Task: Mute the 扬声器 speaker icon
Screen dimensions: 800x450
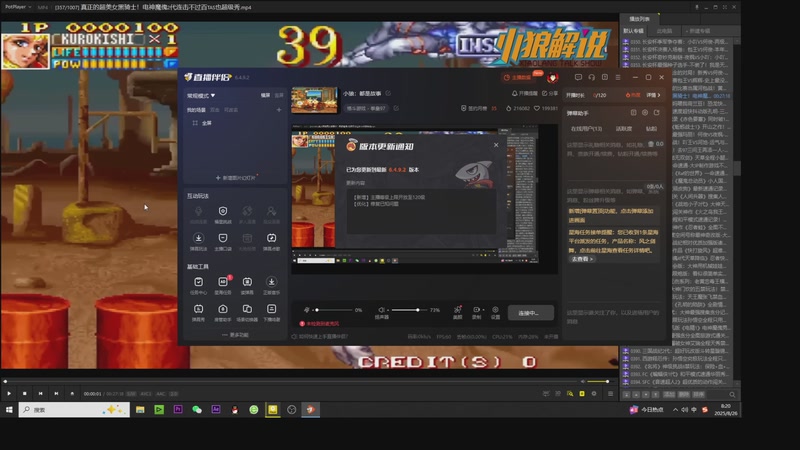Action: (x=381, y=310)
